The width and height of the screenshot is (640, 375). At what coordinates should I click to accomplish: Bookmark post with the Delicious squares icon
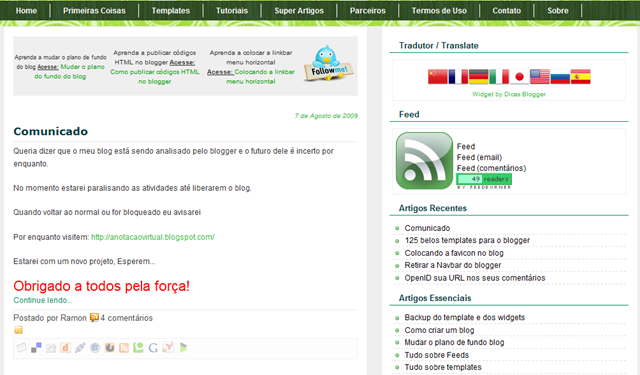[x=36, y=348]
